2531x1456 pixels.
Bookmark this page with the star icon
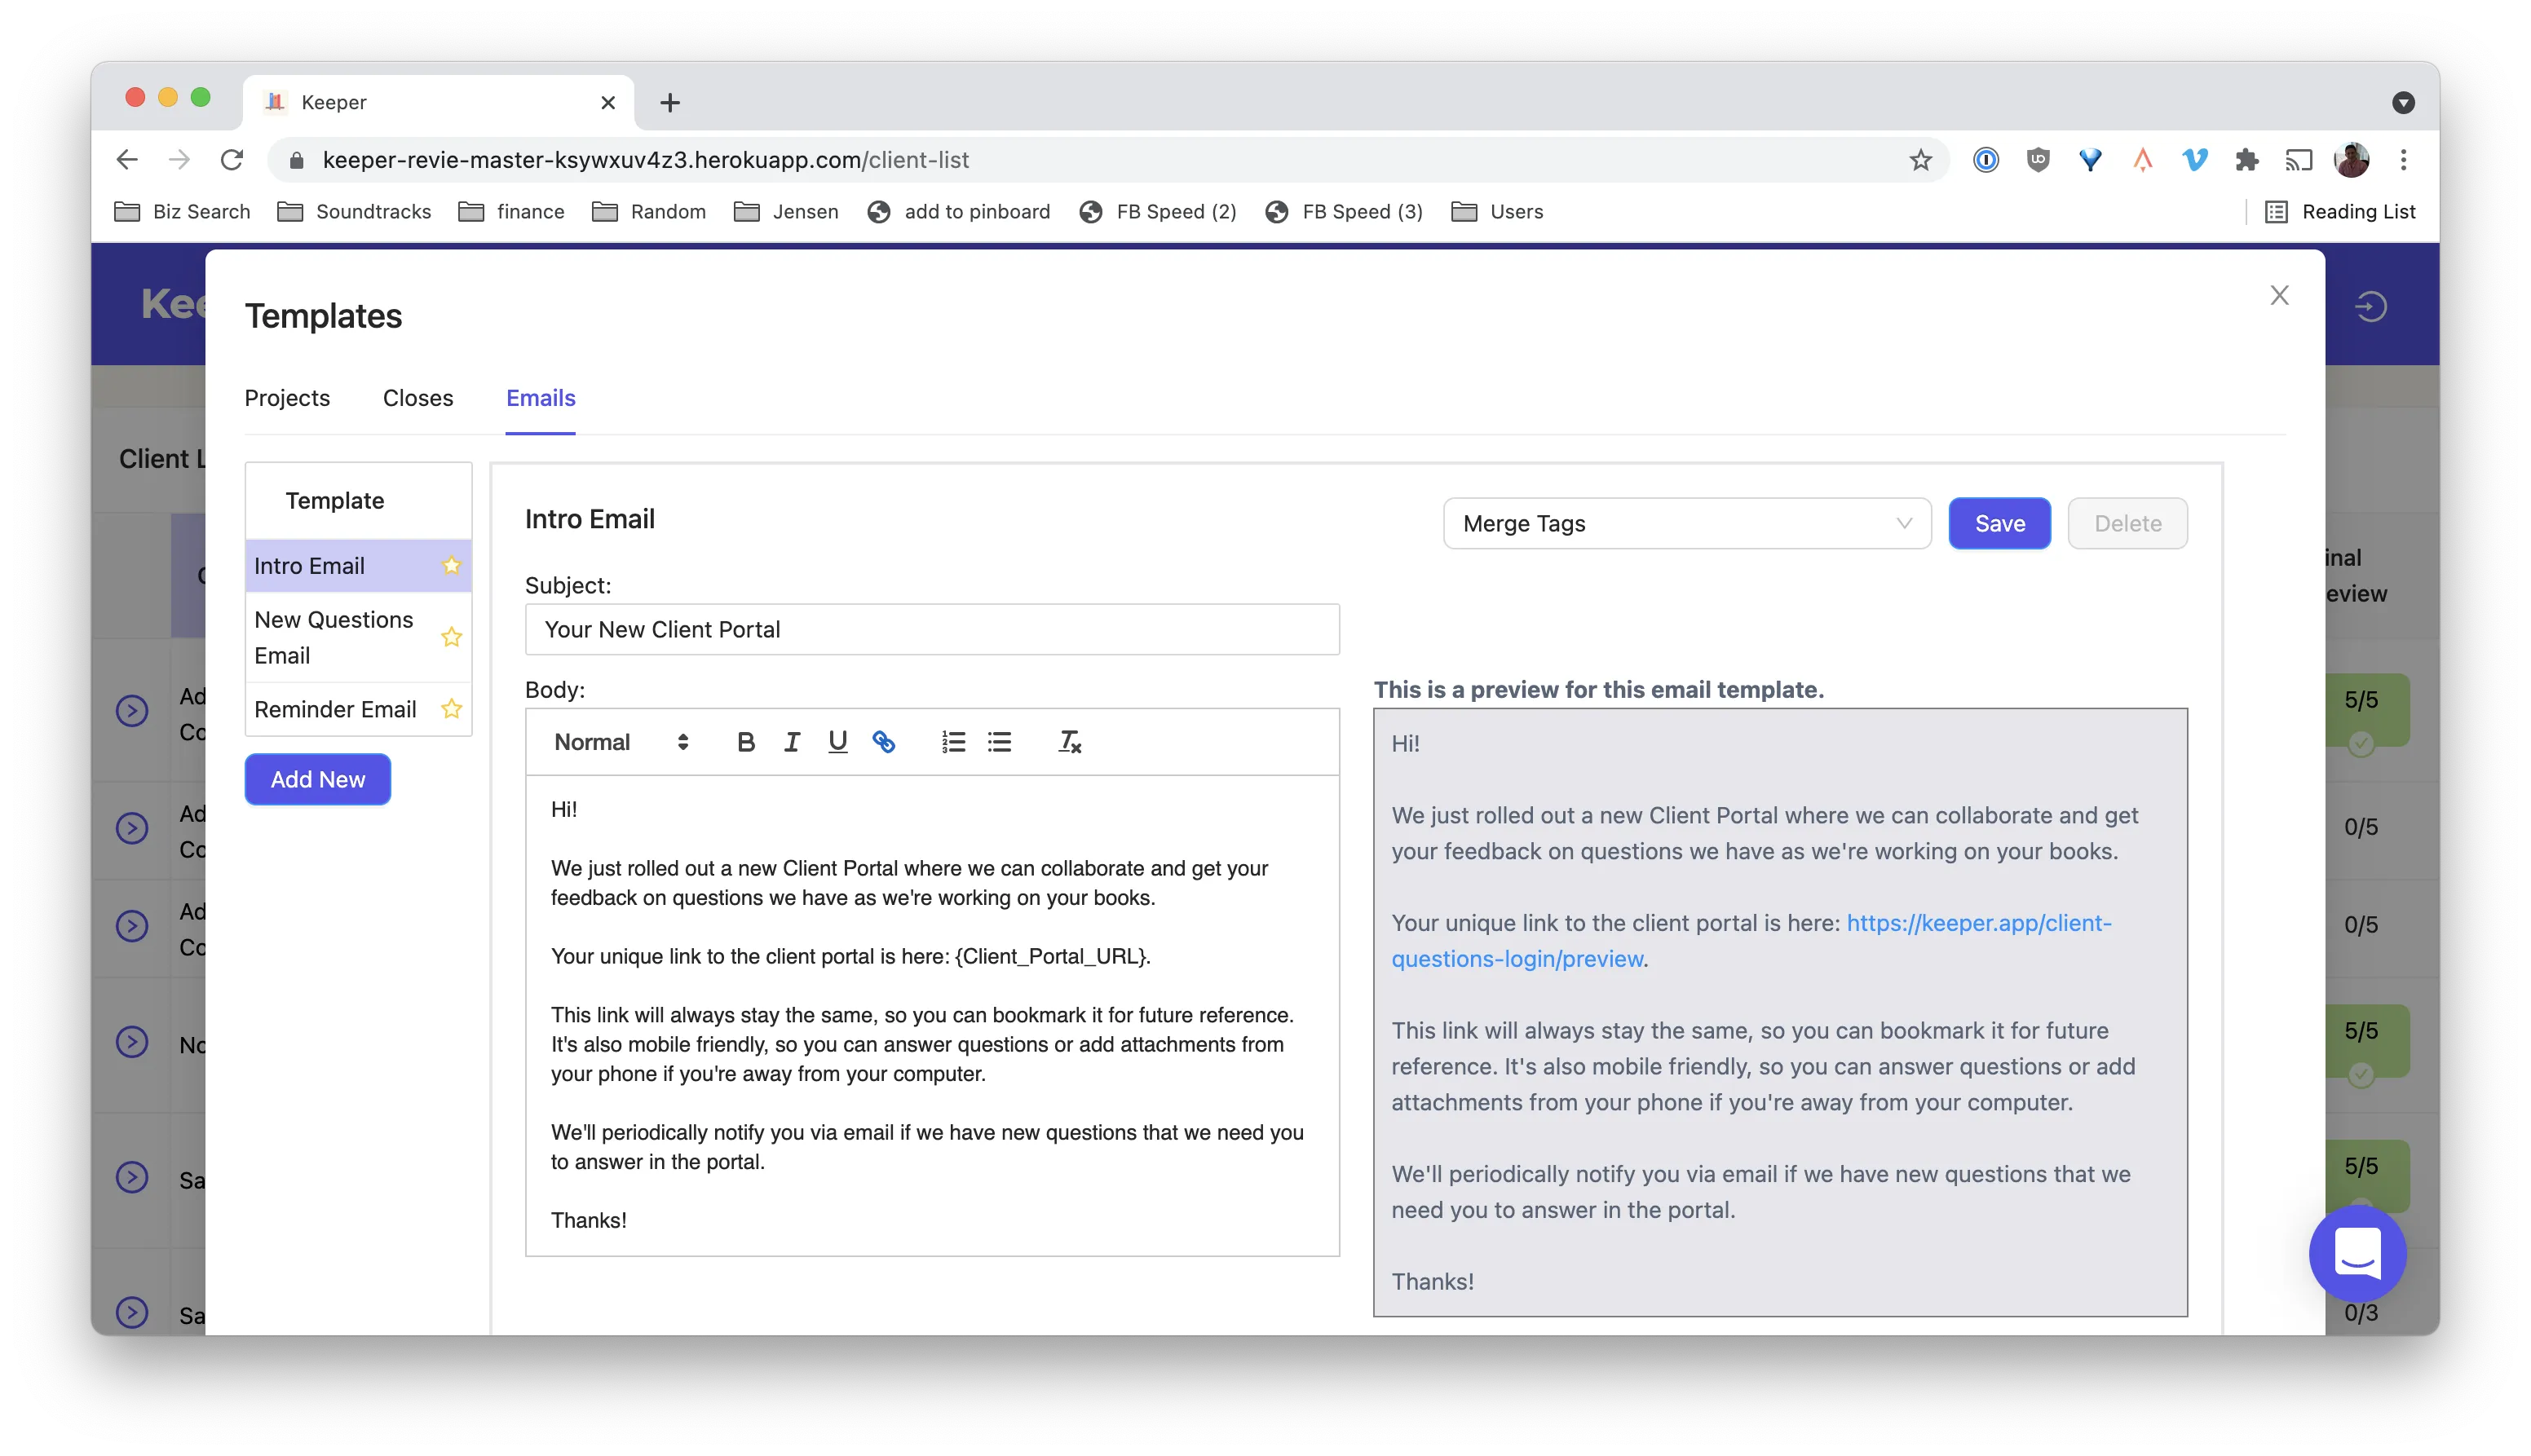pyautogui.click(x=1920, y=160)
